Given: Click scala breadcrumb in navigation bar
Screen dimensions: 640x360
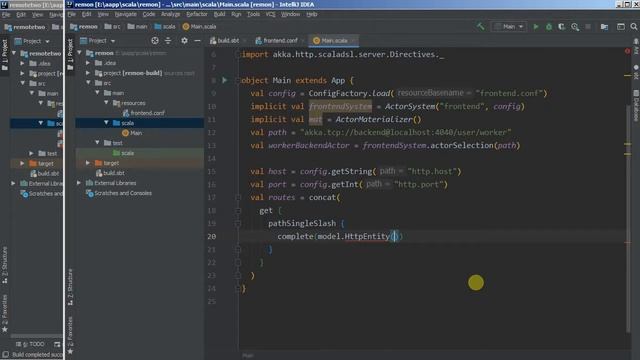Looking at the screenshot, I should (x=165, y=27).
